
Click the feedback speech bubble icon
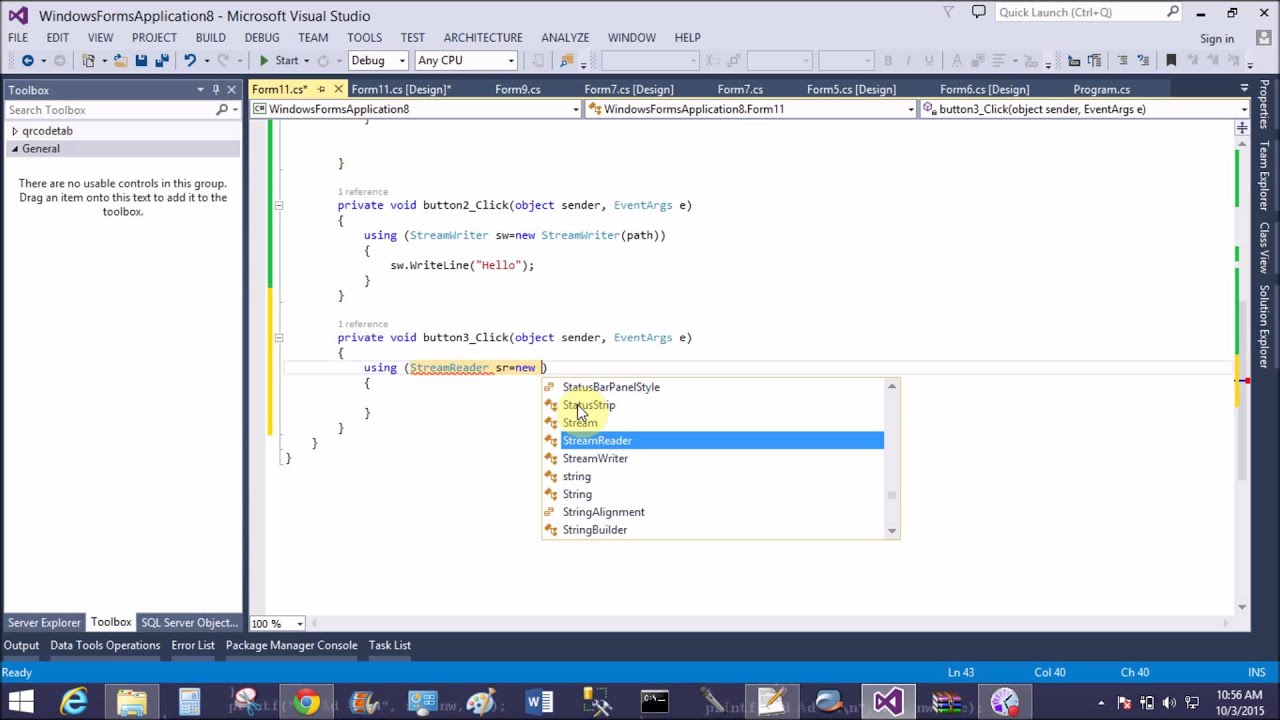pyautogui.click(x=978, y=12)
